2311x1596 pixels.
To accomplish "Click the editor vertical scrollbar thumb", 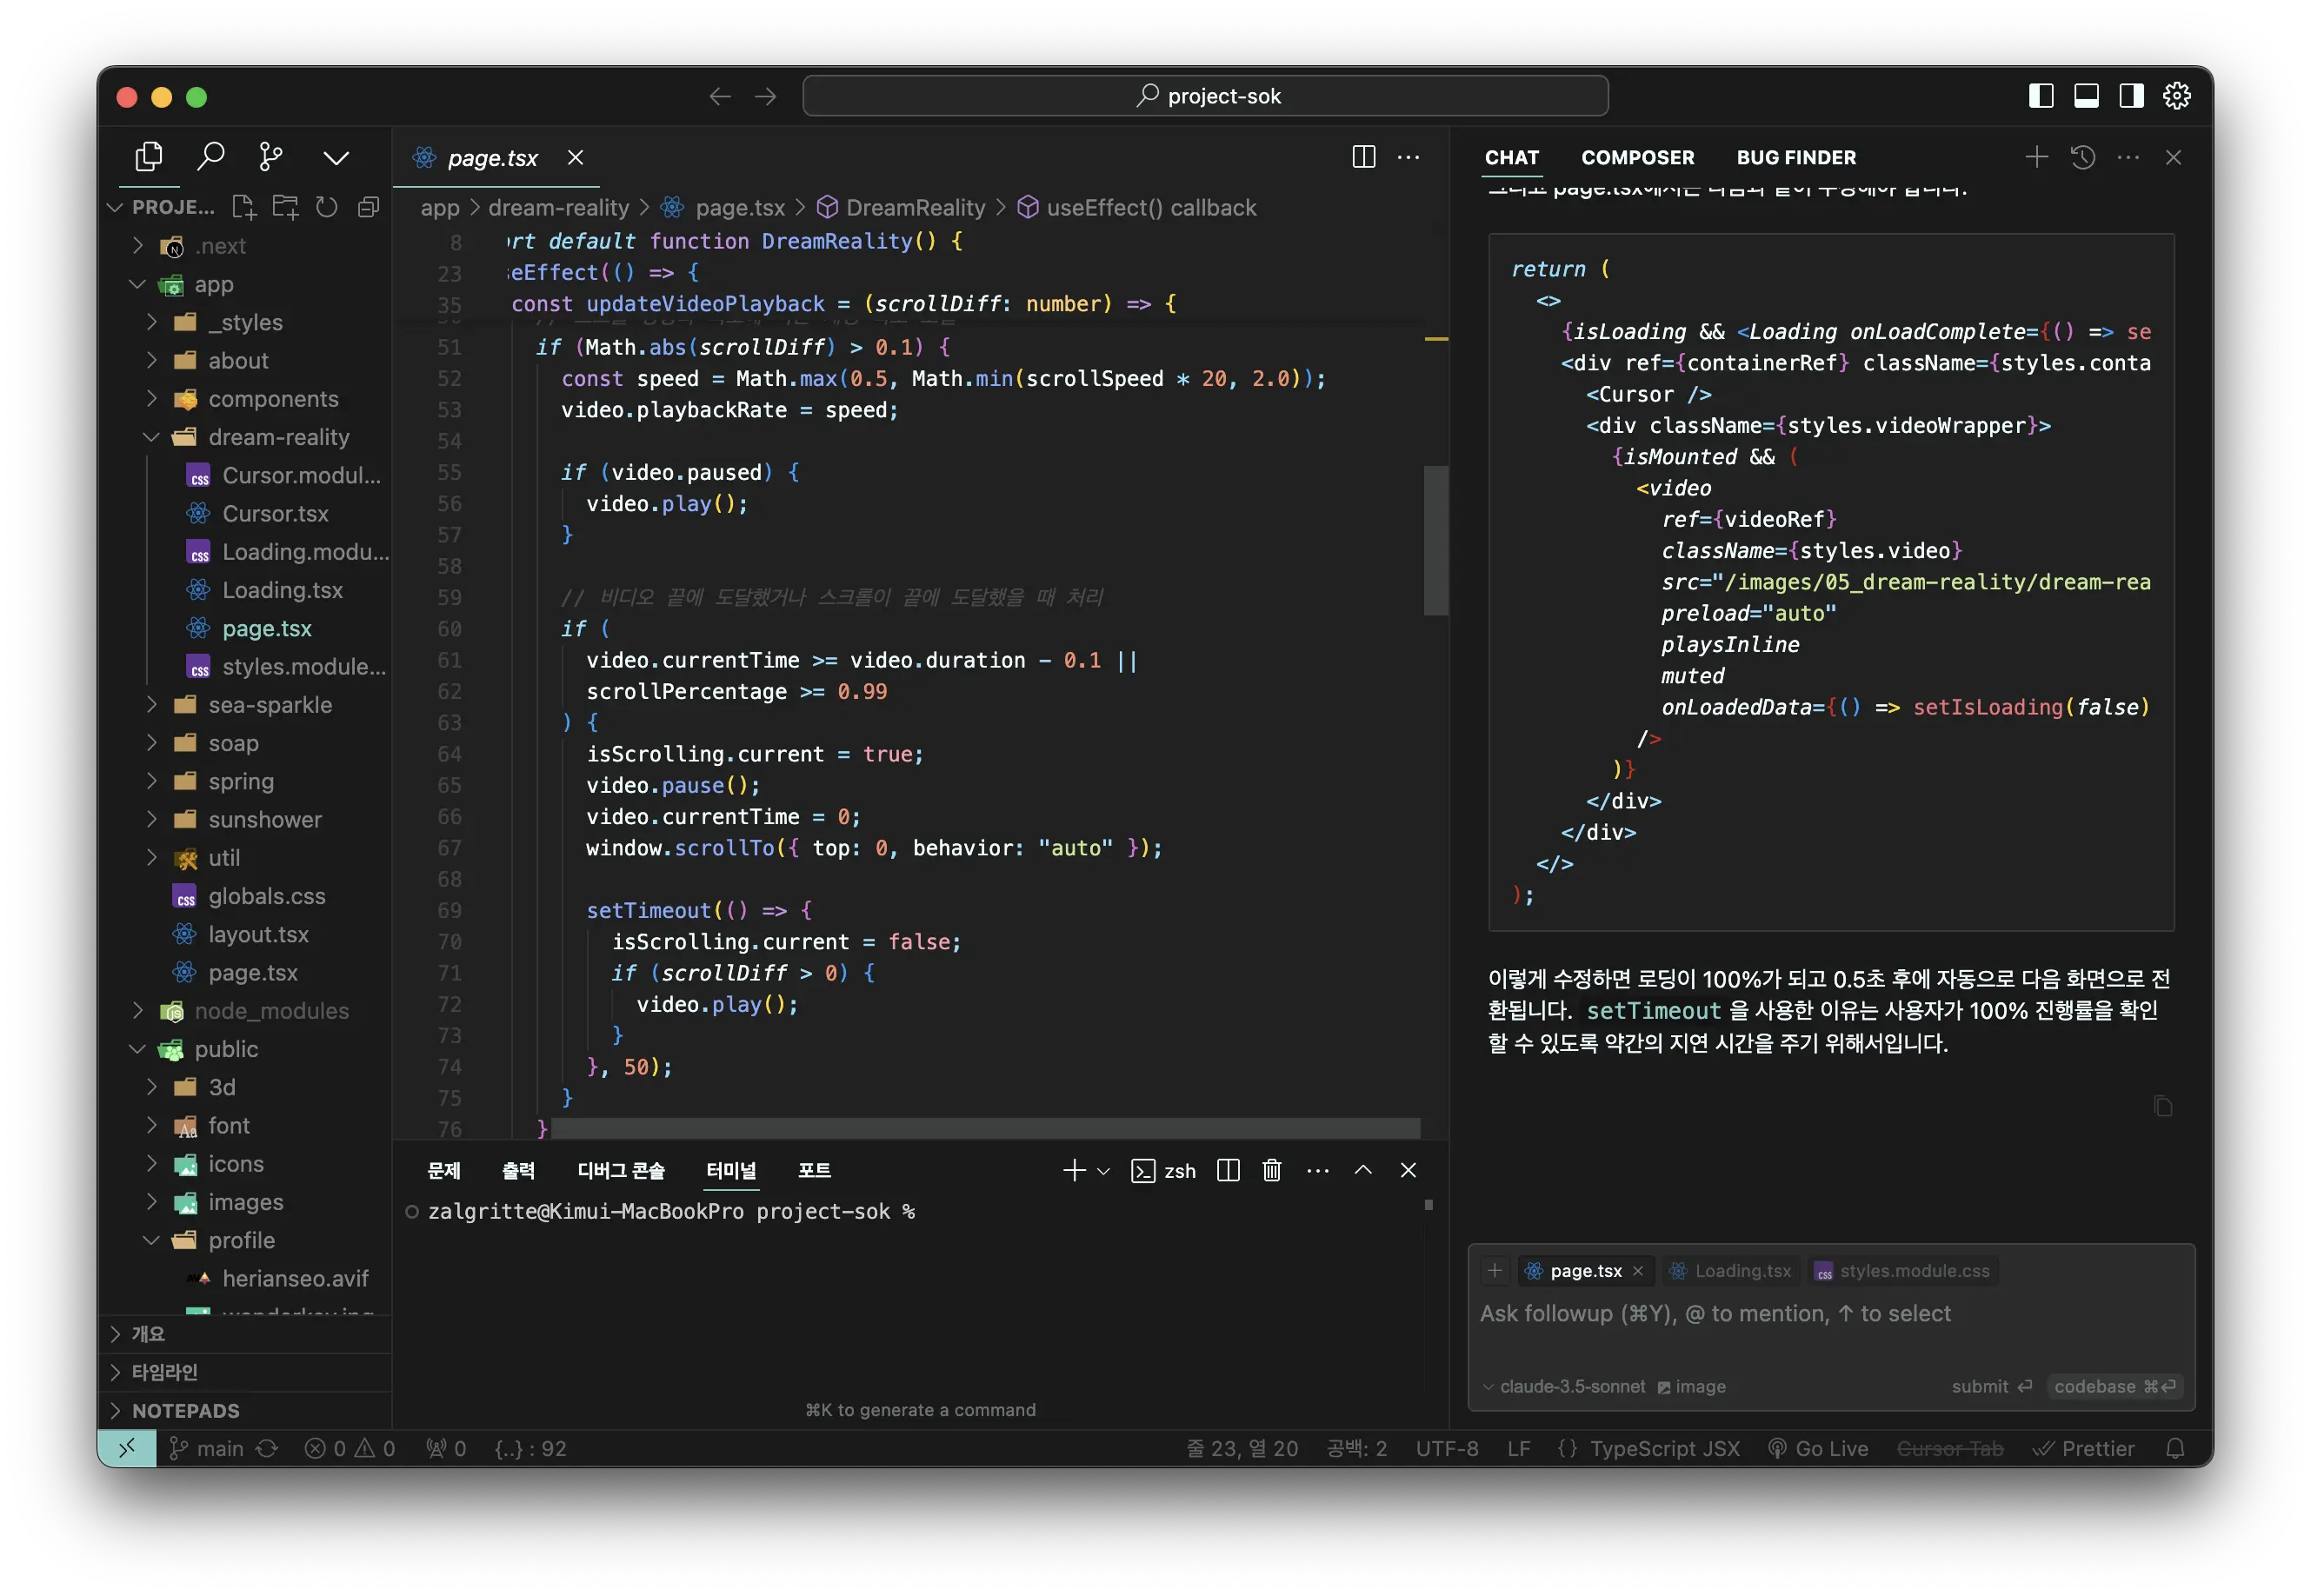I will (x=1435, y=540).
